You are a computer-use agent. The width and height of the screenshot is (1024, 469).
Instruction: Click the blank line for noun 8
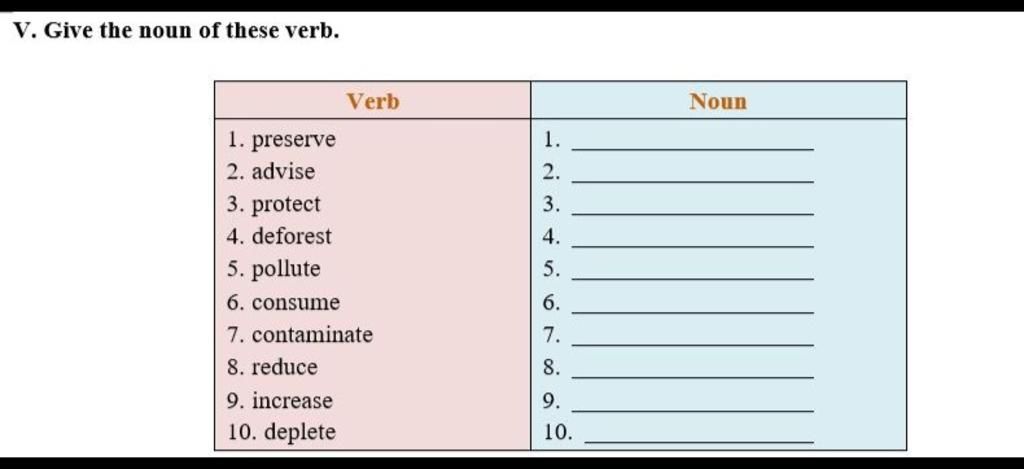(x=692, y=378)
